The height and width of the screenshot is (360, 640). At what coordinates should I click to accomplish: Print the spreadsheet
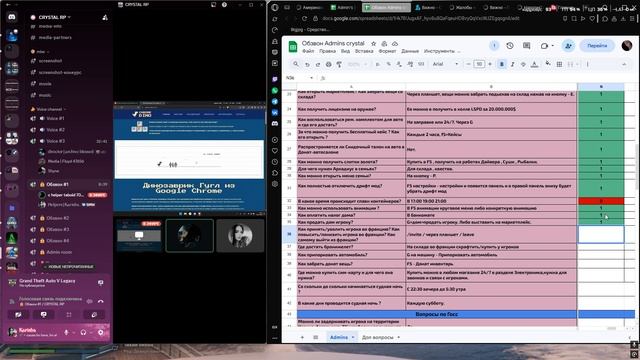click(x=329, y=64)
